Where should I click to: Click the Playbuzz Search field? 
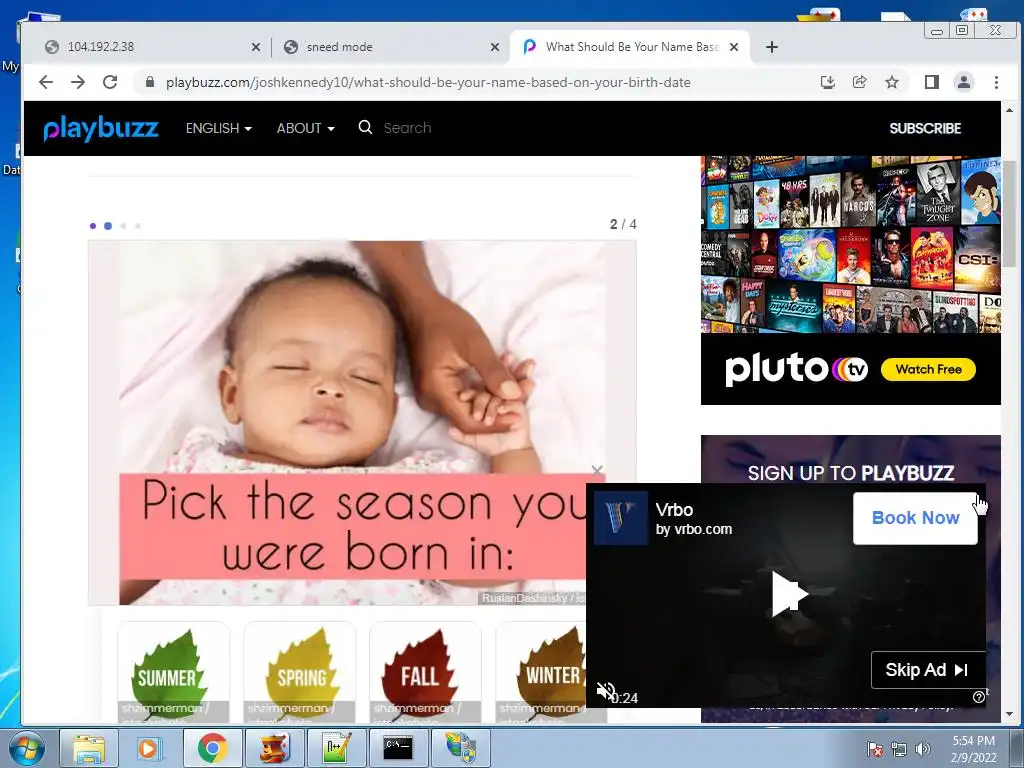pyautogui.click(x=407, y=128)
